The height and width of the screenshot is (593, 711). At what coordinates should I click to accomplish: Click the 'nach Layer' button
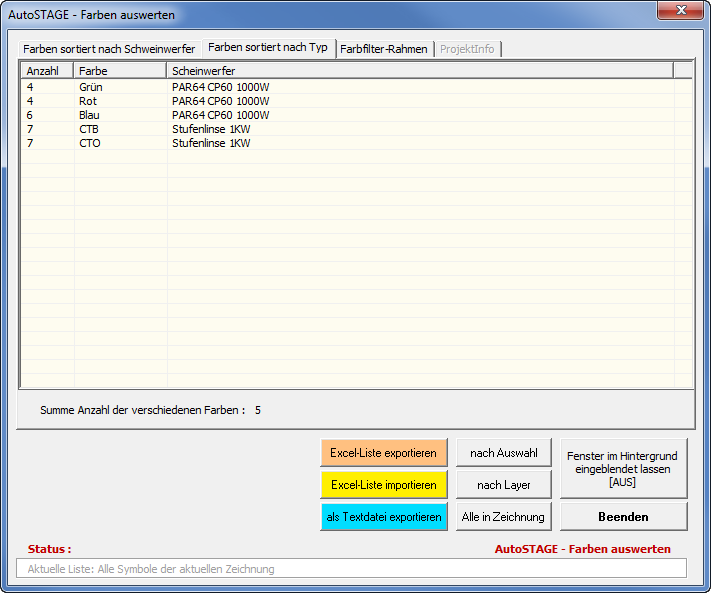(x=504, y=485)
